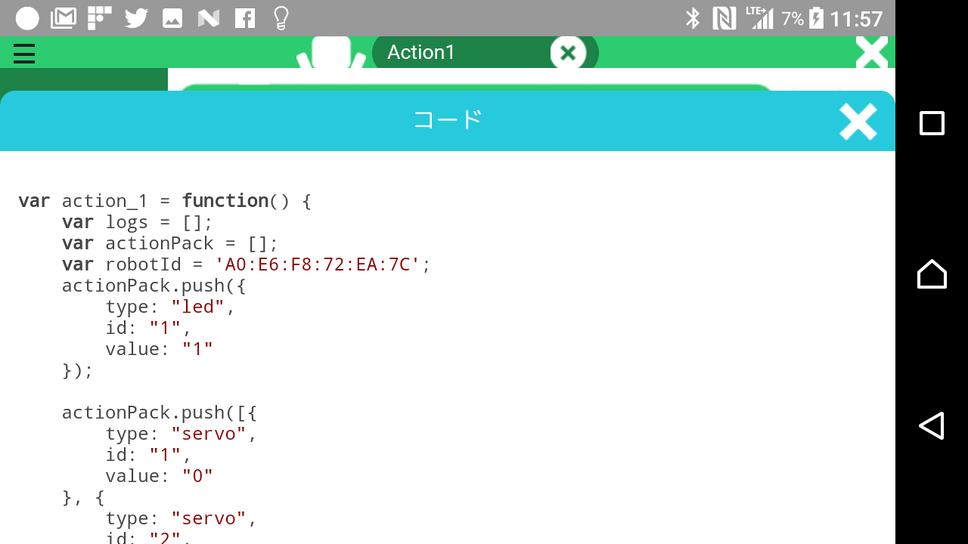
Task: Open the recent apps square button
Action: pyautogui.click(x=931, y=123)
